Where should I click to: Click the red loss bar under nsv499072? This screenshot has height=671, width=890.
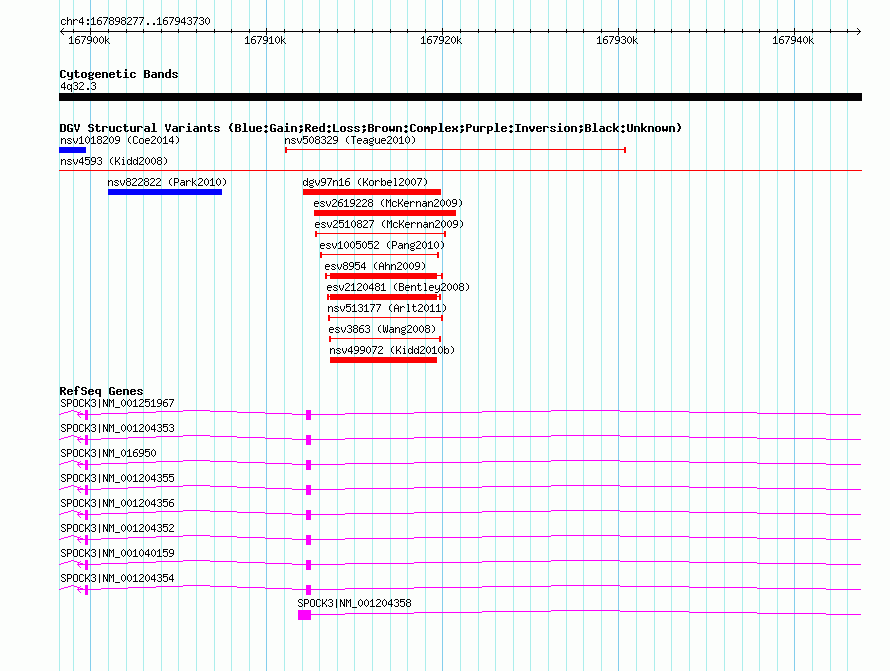click(384, 360)
